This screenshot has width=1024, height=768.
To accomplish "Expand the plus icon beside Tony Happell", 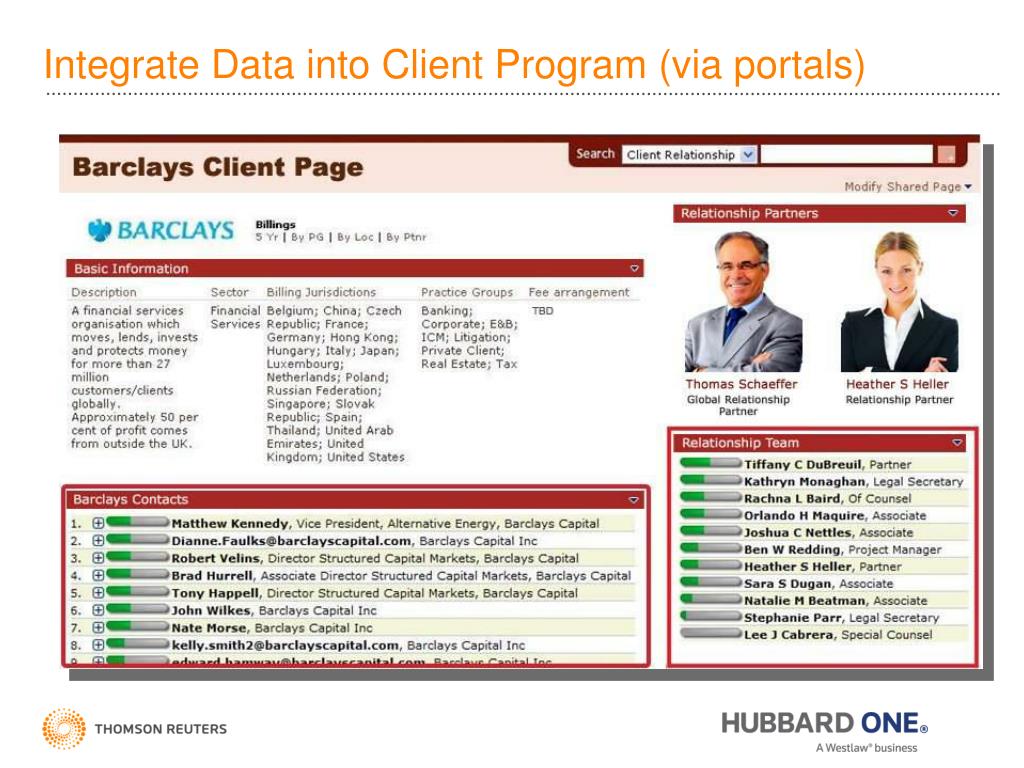I will (98, 593).
